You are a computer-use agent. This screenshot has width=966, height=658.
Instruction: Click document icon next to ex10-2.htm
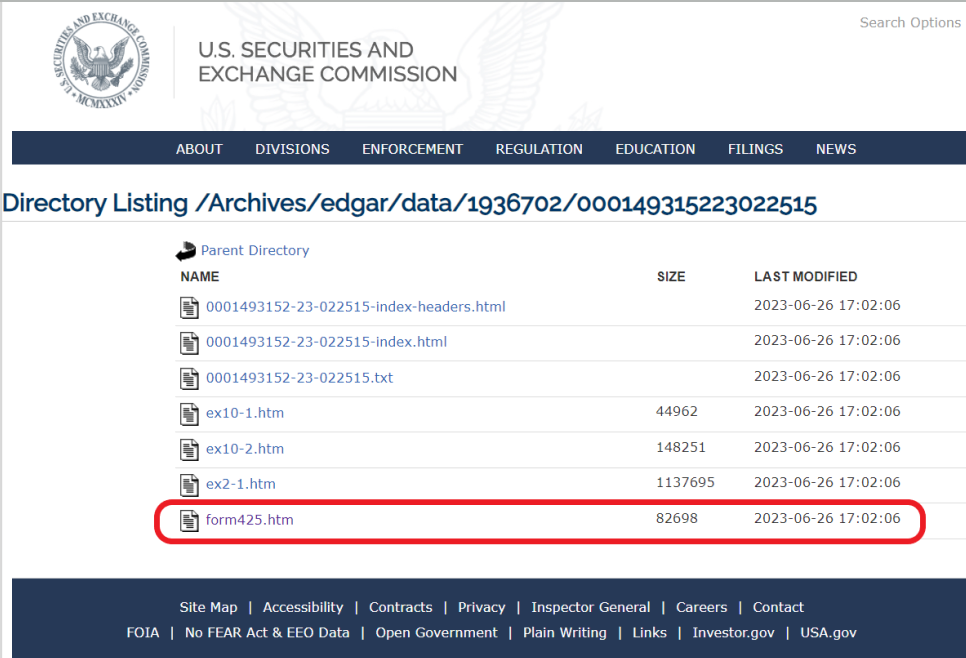189,449
